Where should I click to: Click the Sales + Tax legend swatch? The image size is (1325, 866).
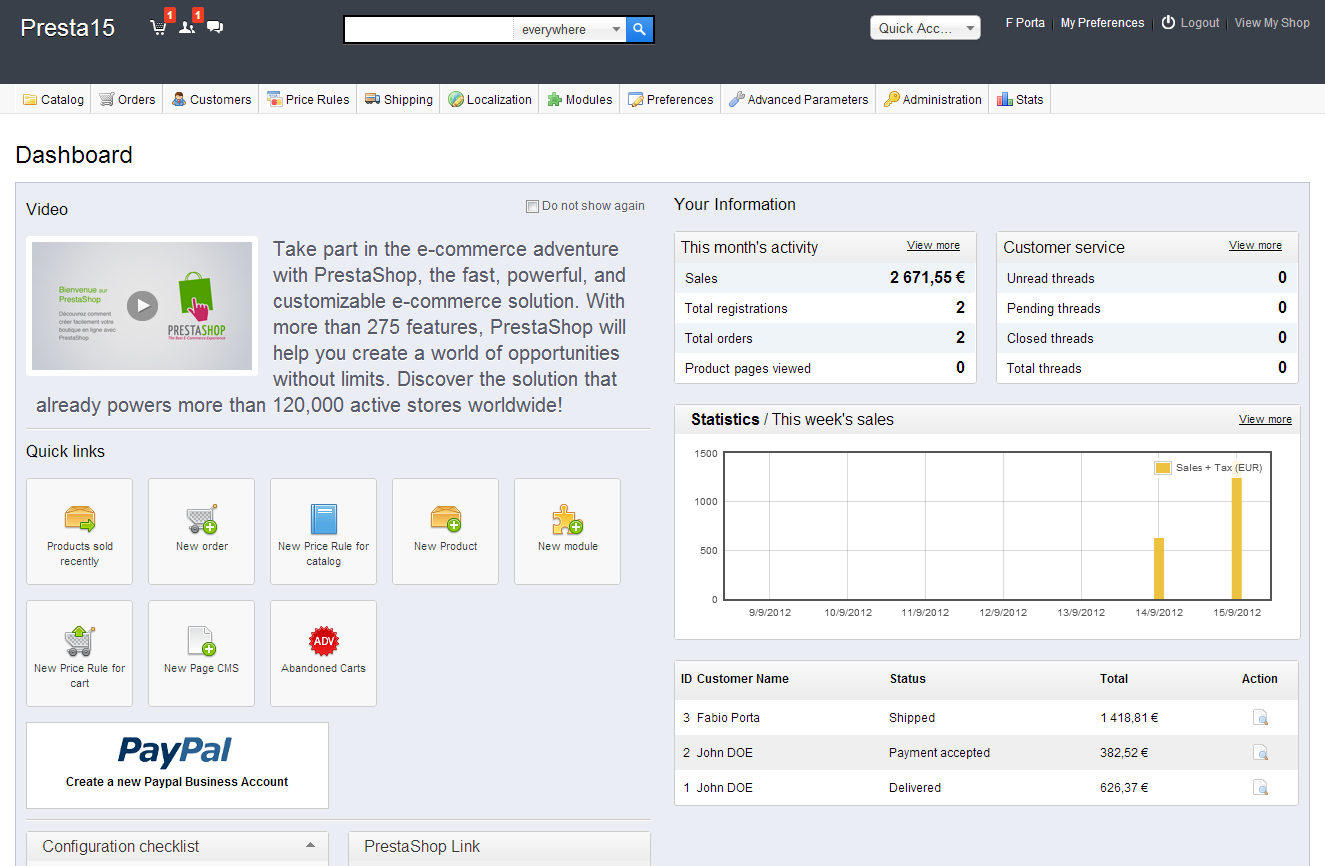pyautogui.click(x=1163, y=468)
